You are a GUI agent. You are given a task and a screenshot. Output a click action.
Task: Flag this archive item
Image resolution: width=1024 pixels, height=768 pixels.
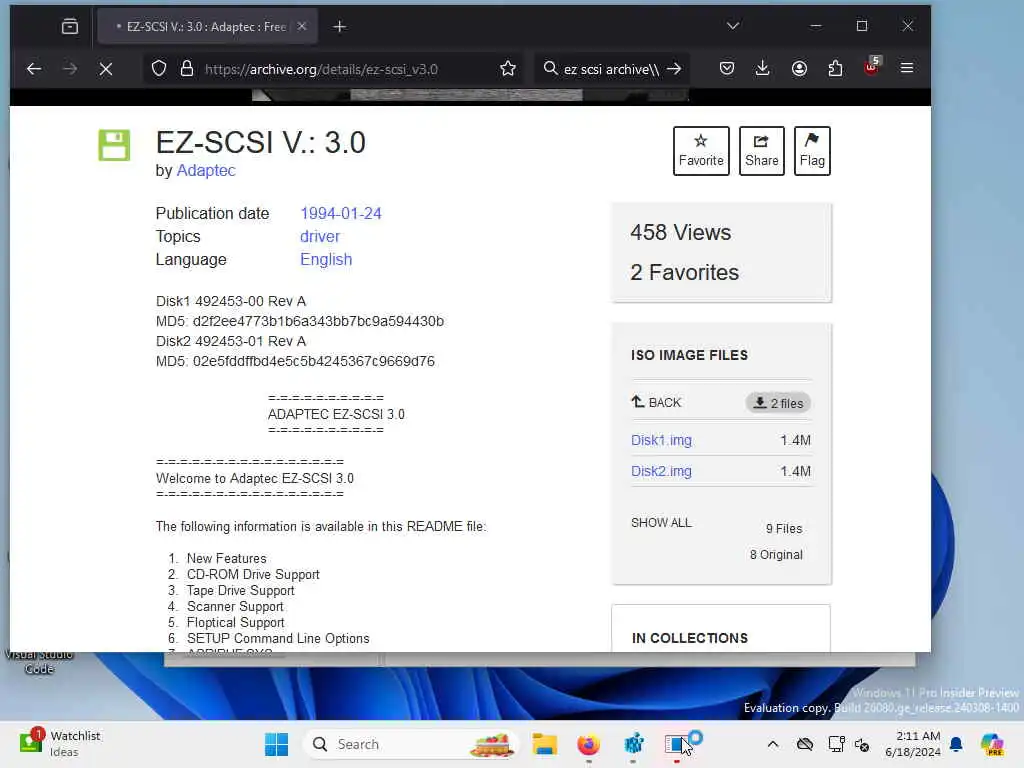812,151
